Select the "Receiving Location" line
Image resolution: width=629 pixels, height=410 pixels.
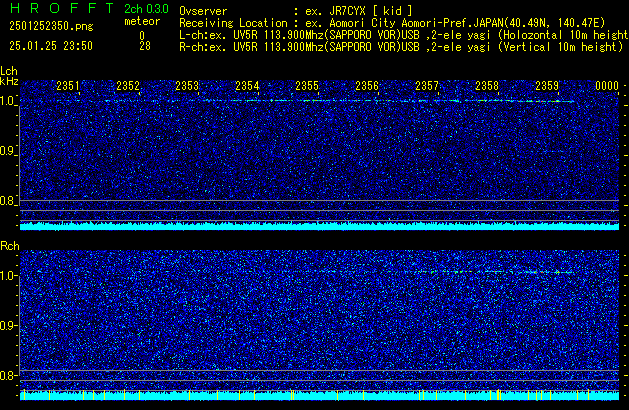coord(392,23)
